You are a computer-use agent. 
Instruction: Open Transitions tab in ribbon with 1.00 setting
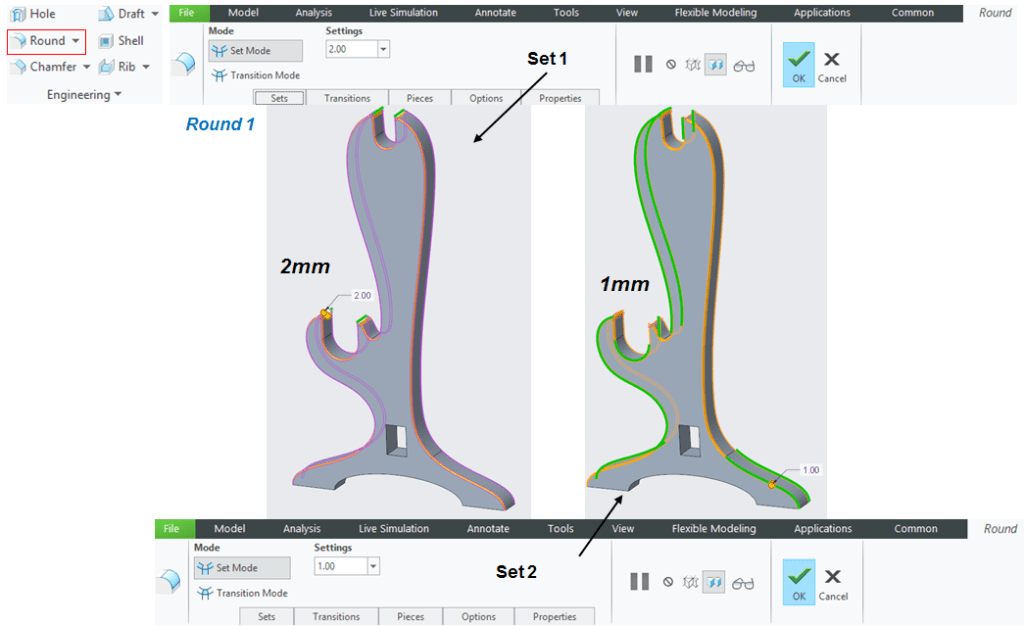pyautogui.click(x=336, y=617)
